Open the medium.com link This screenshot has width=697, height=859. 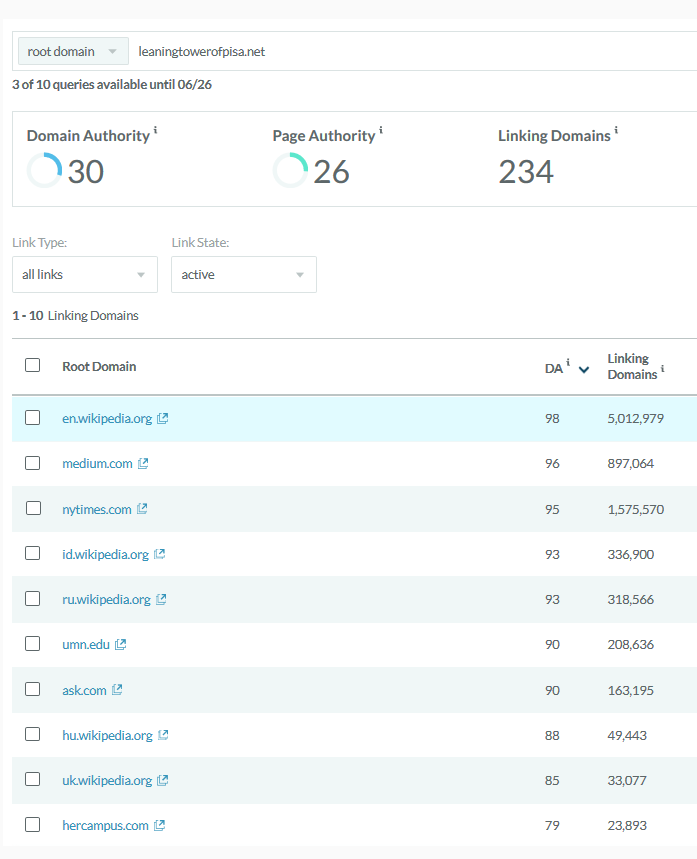pos(98,463)
